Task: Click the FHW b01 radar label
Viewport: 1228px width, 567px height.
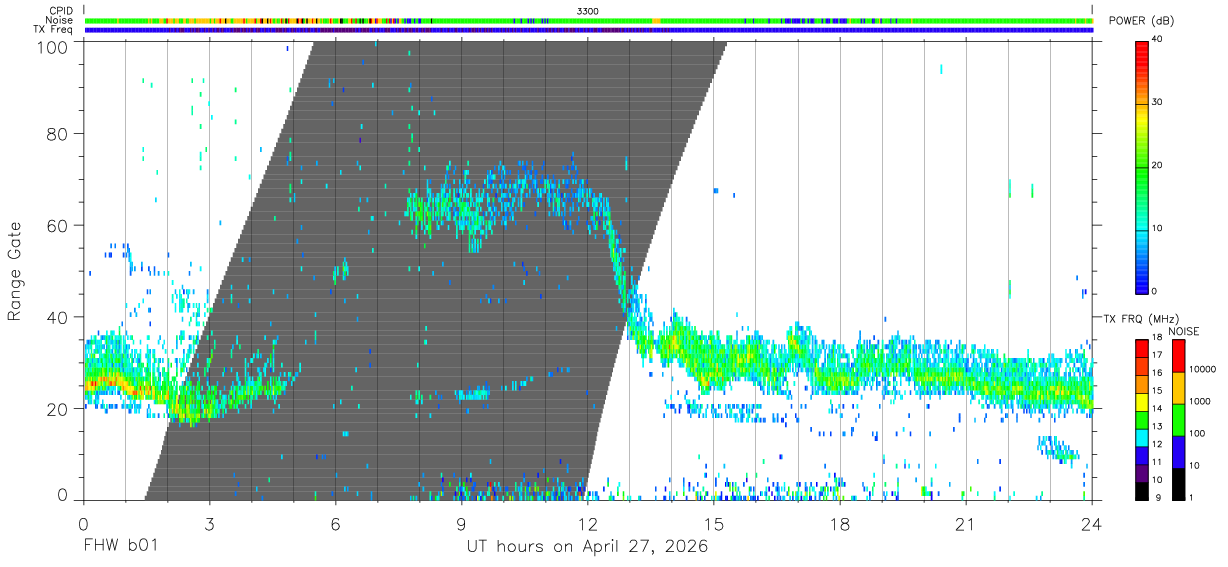Action: pyautogui.click(x=121, y=546)
